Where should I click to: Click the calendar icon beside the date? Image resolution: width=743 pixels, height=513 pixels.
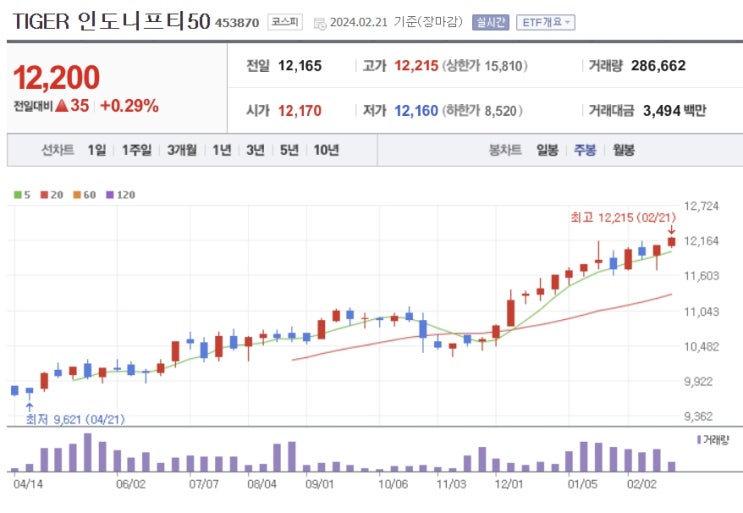click(x=320, y=22)
